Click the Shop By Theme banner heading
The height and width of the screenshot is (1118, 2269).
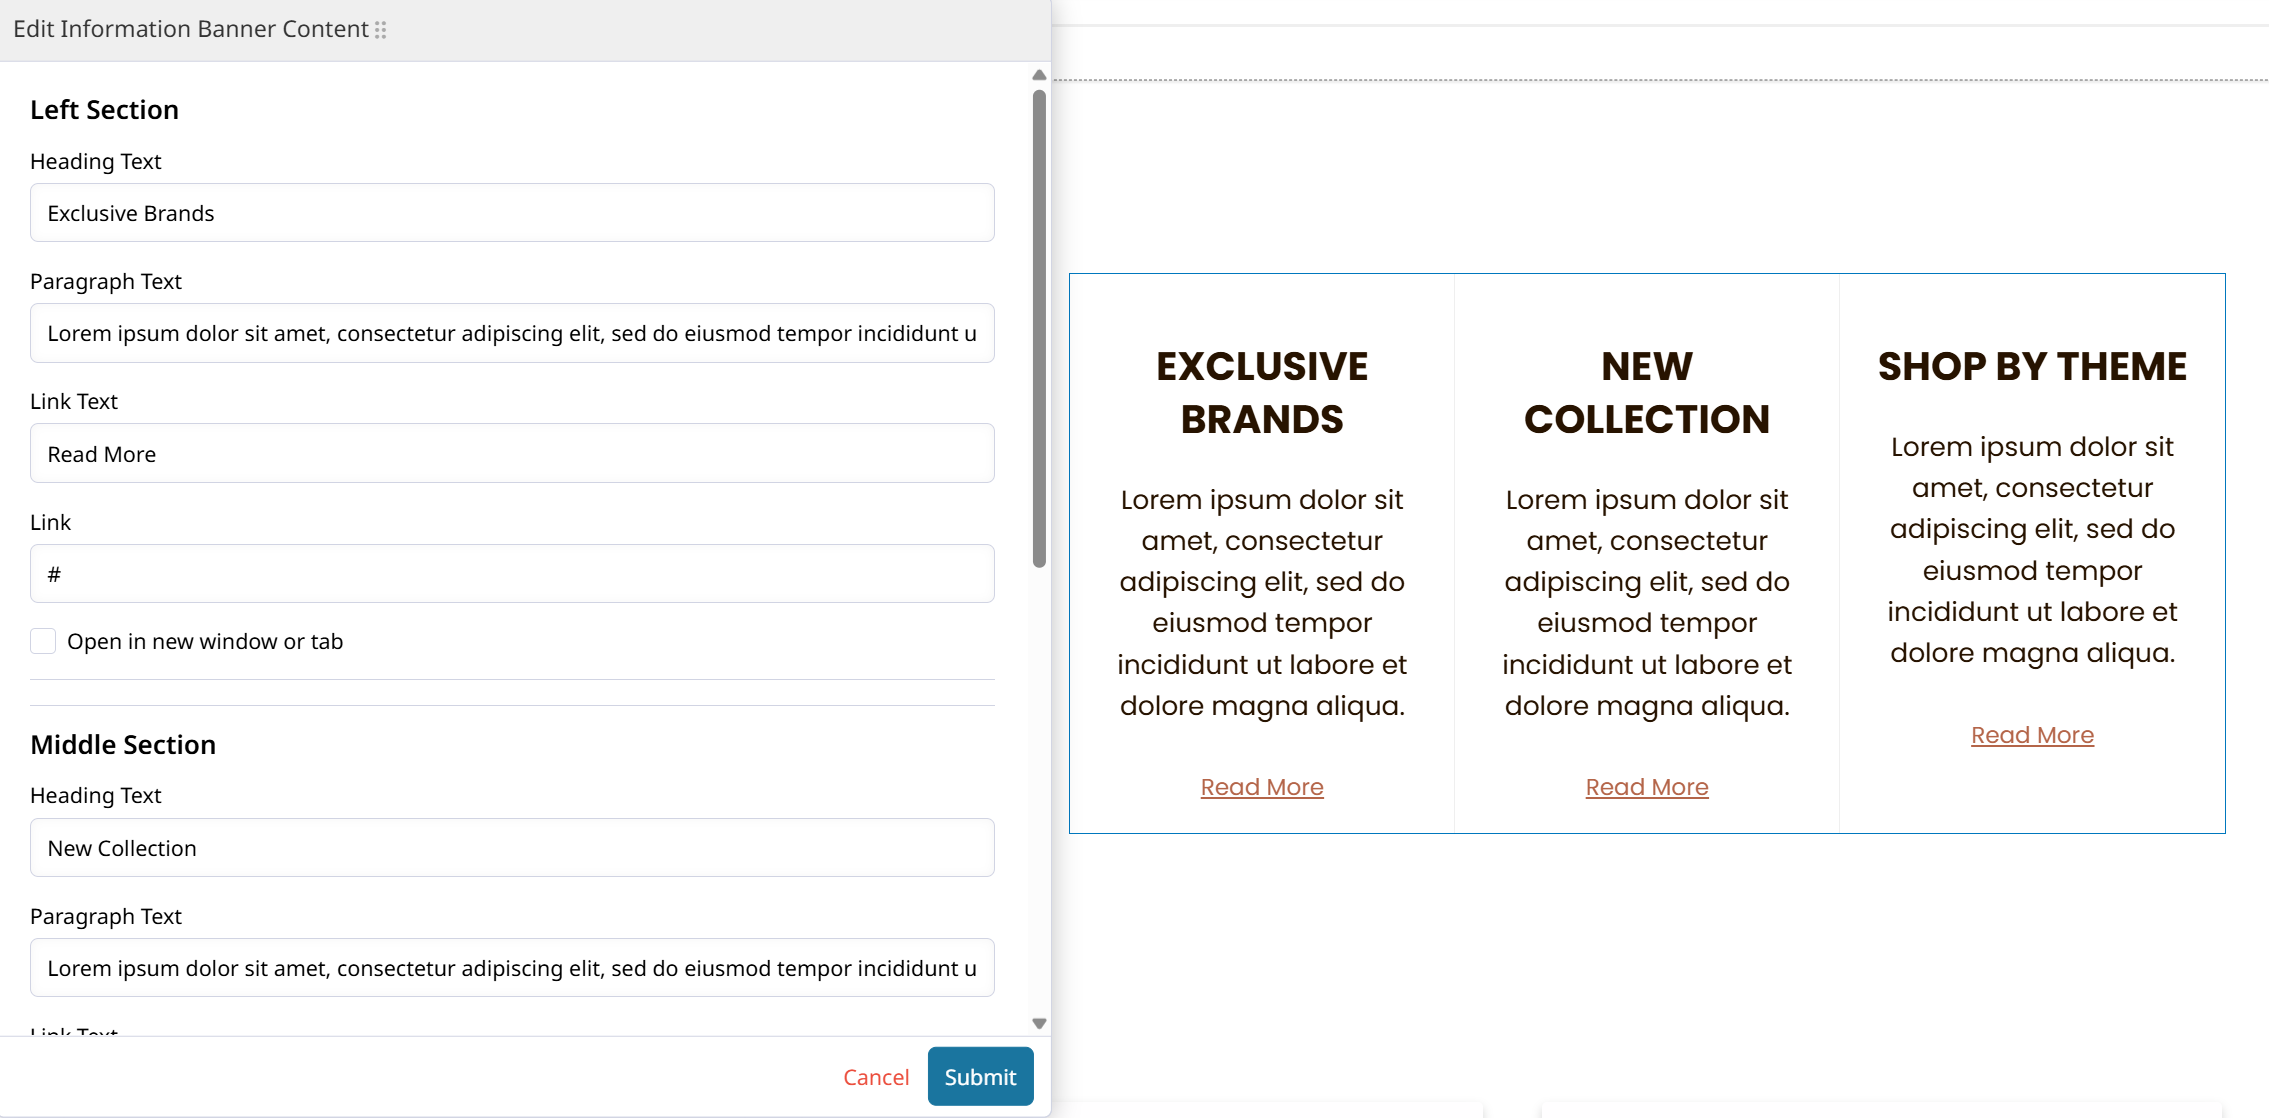pos(2031,366)
